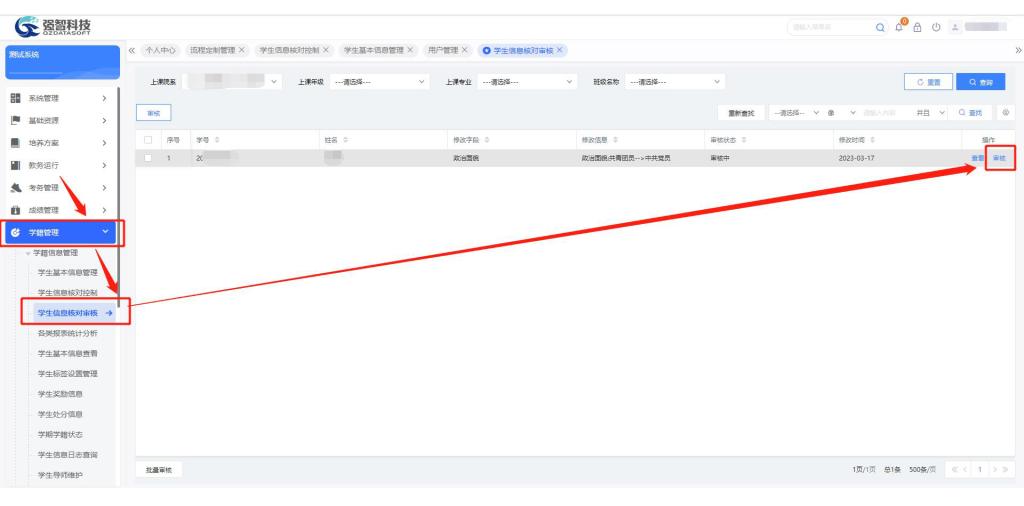Screen dimensions: 1024x506
Task: Click the 批量审核 button at bottom
Action: click(x=159, y=469)
